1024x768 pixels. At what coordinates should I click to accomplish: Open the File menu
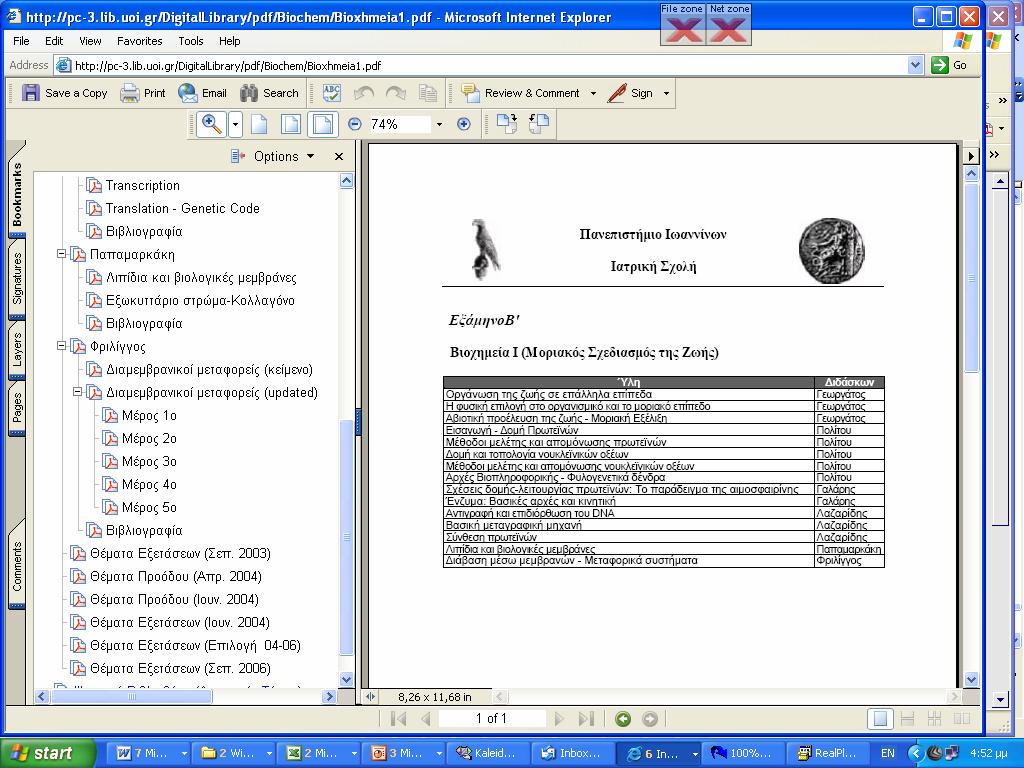click(21, 41)
